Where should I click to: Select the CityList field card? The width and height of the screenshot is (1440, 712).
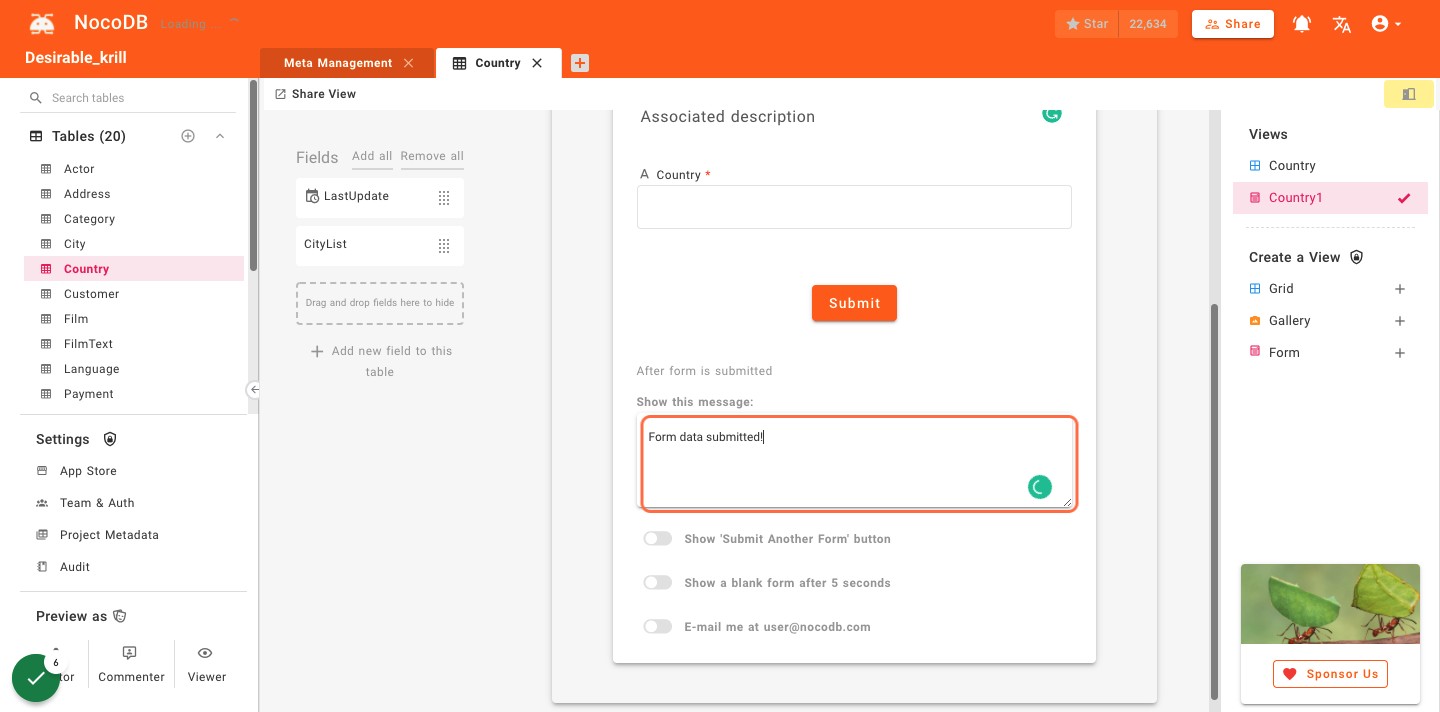(x=380, y=246)
